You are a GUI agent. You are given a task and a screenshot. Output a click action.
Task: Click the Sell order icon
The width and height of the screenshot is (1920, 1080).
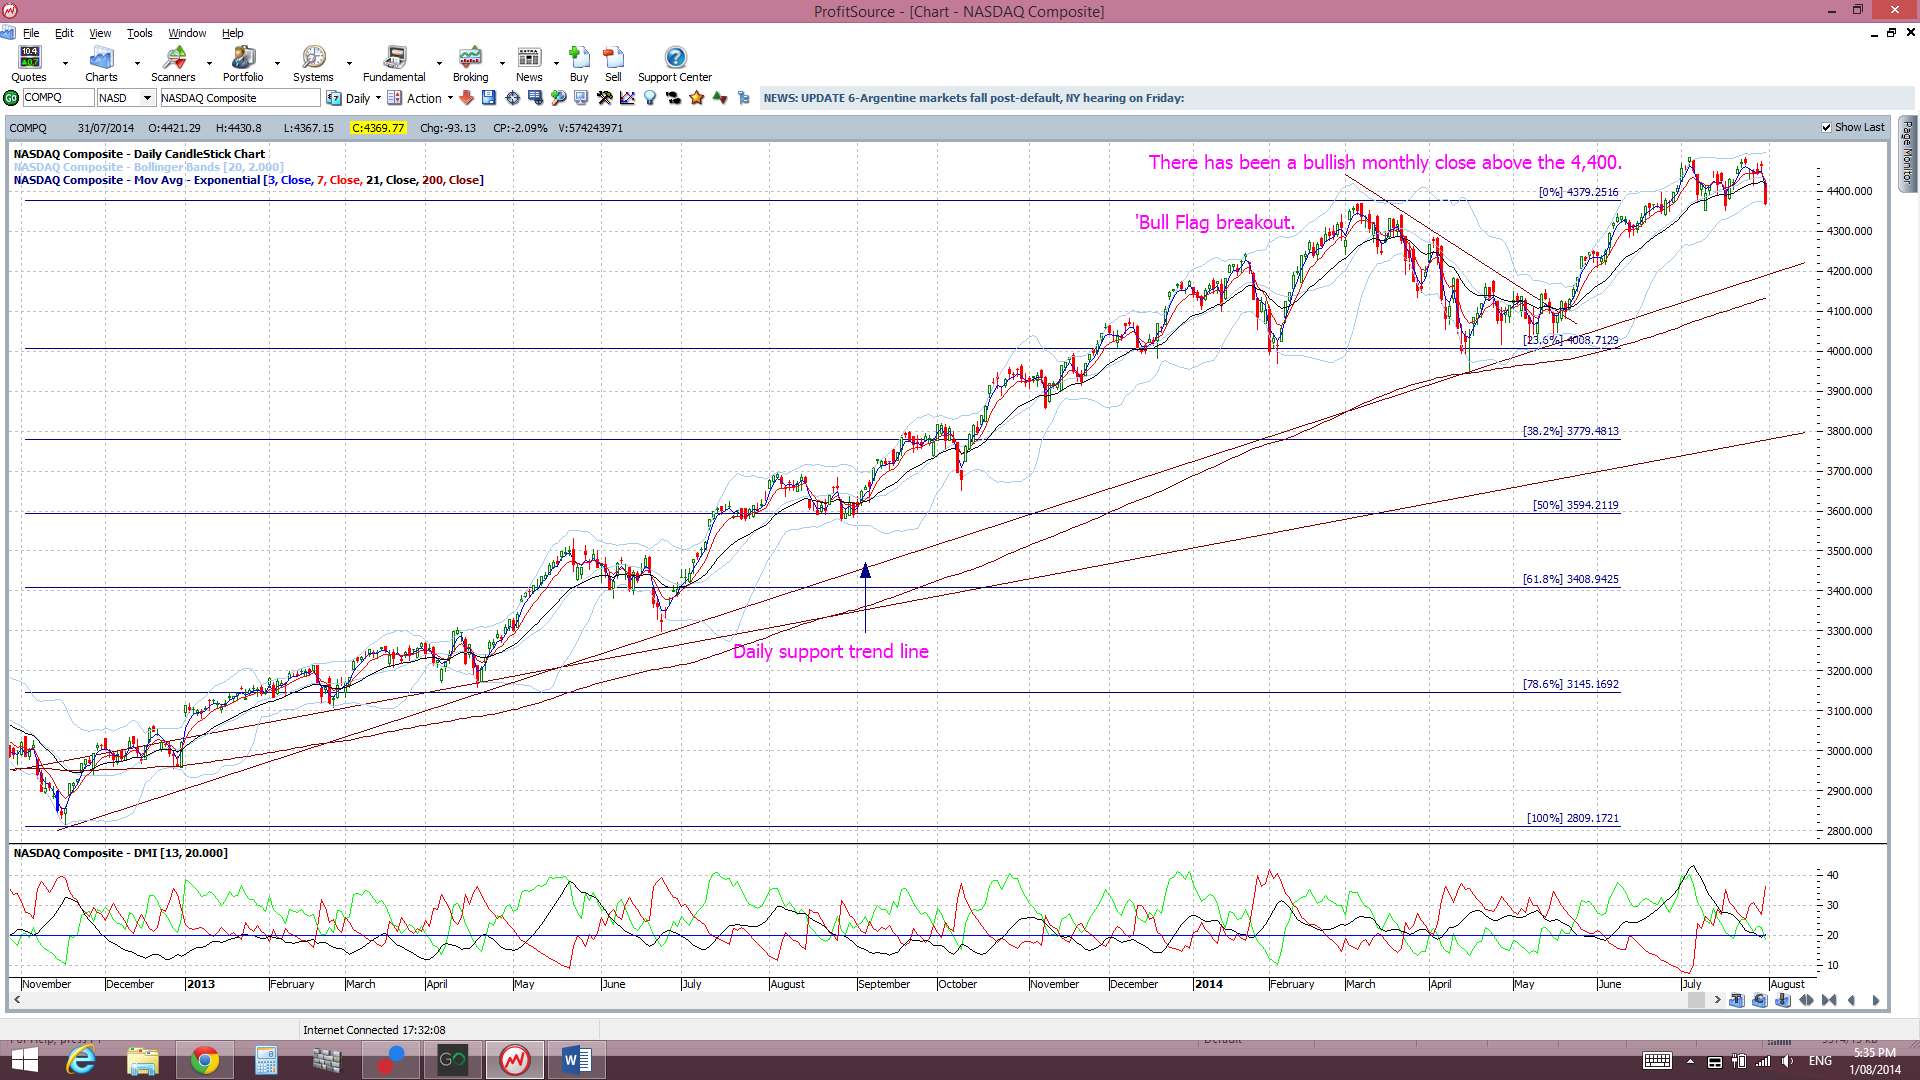pyautogui.click(x=613, y=64)
